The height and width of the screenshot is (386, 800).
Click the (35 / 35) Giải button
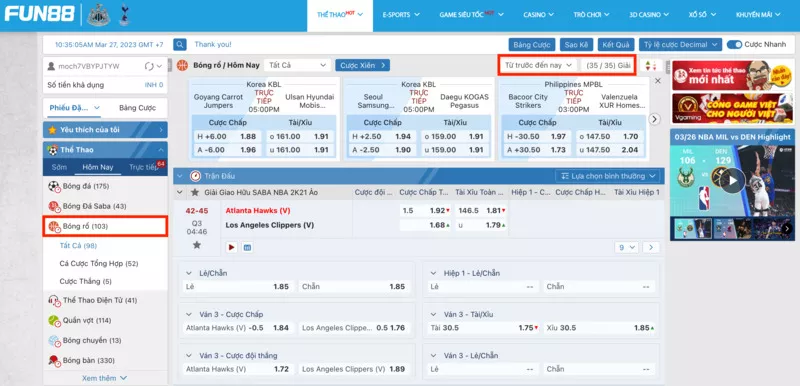pos(608,65)
